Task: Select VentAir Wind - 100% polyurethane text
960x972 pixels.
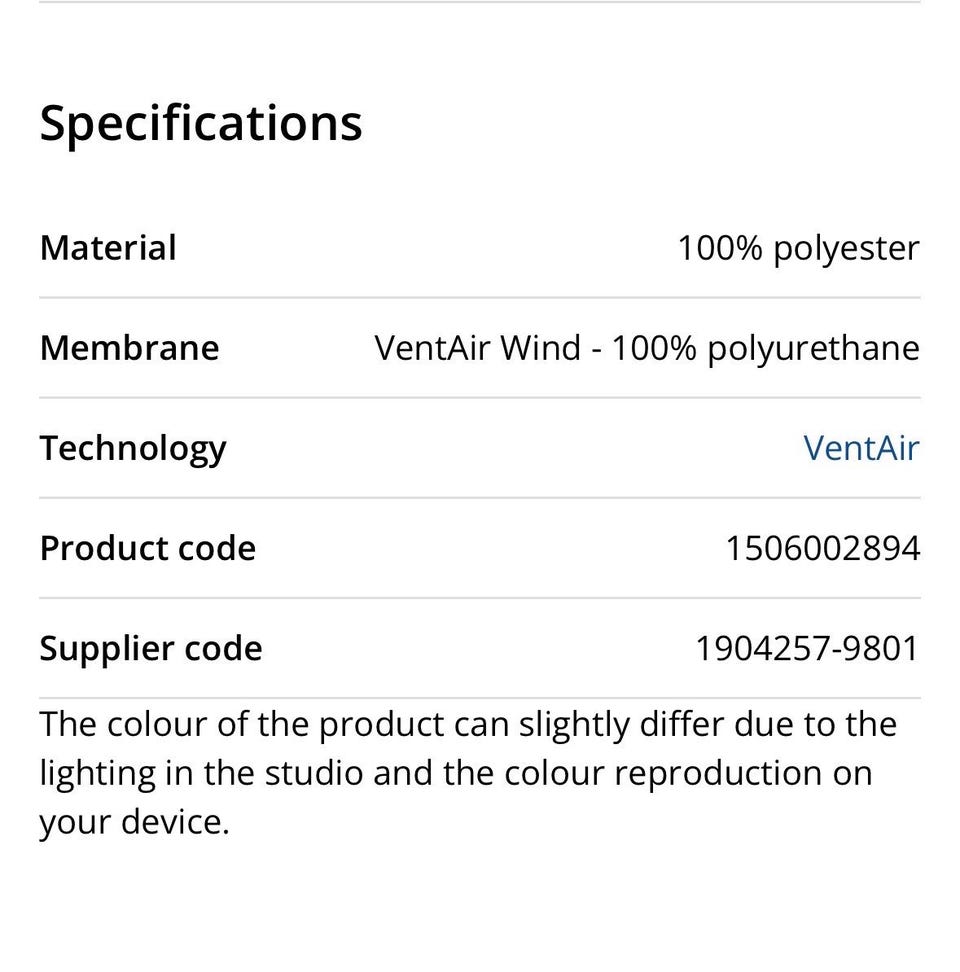Action: (647, 349)
